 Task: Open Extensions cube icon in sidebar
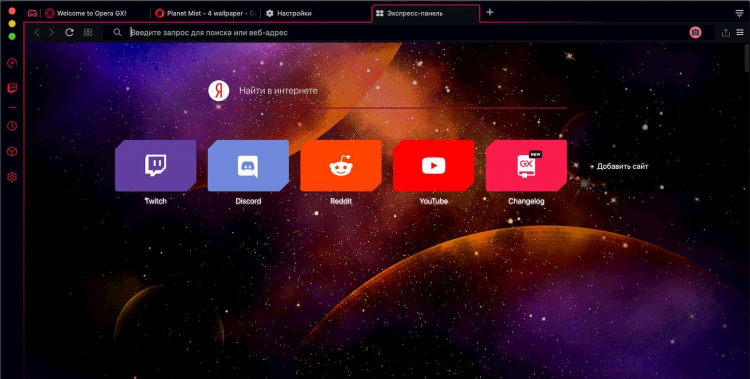[12, 152]
